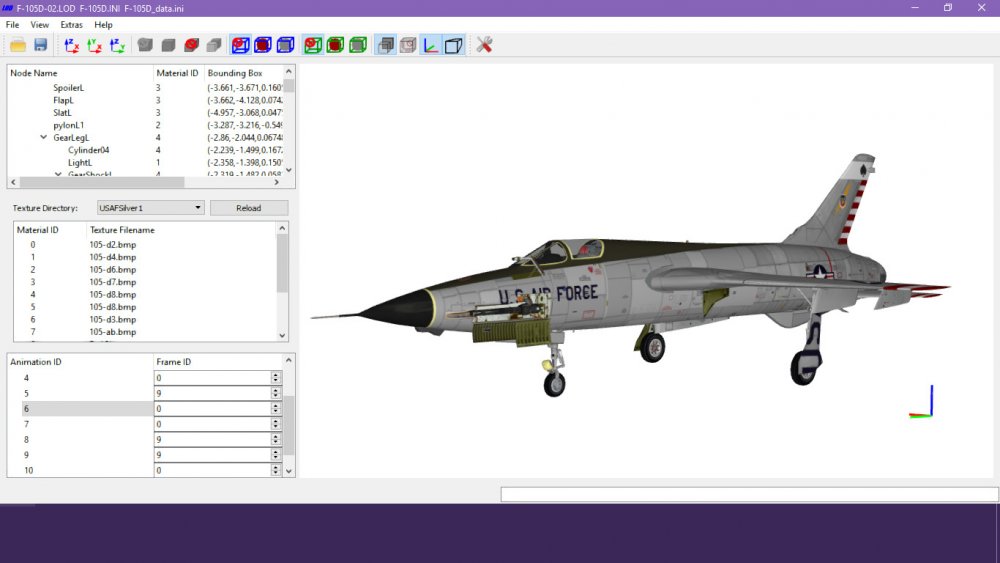Click down arrow of node tree scrollbar
Image resolution: width=1000 pixels, height=563 pixels.
289,170
